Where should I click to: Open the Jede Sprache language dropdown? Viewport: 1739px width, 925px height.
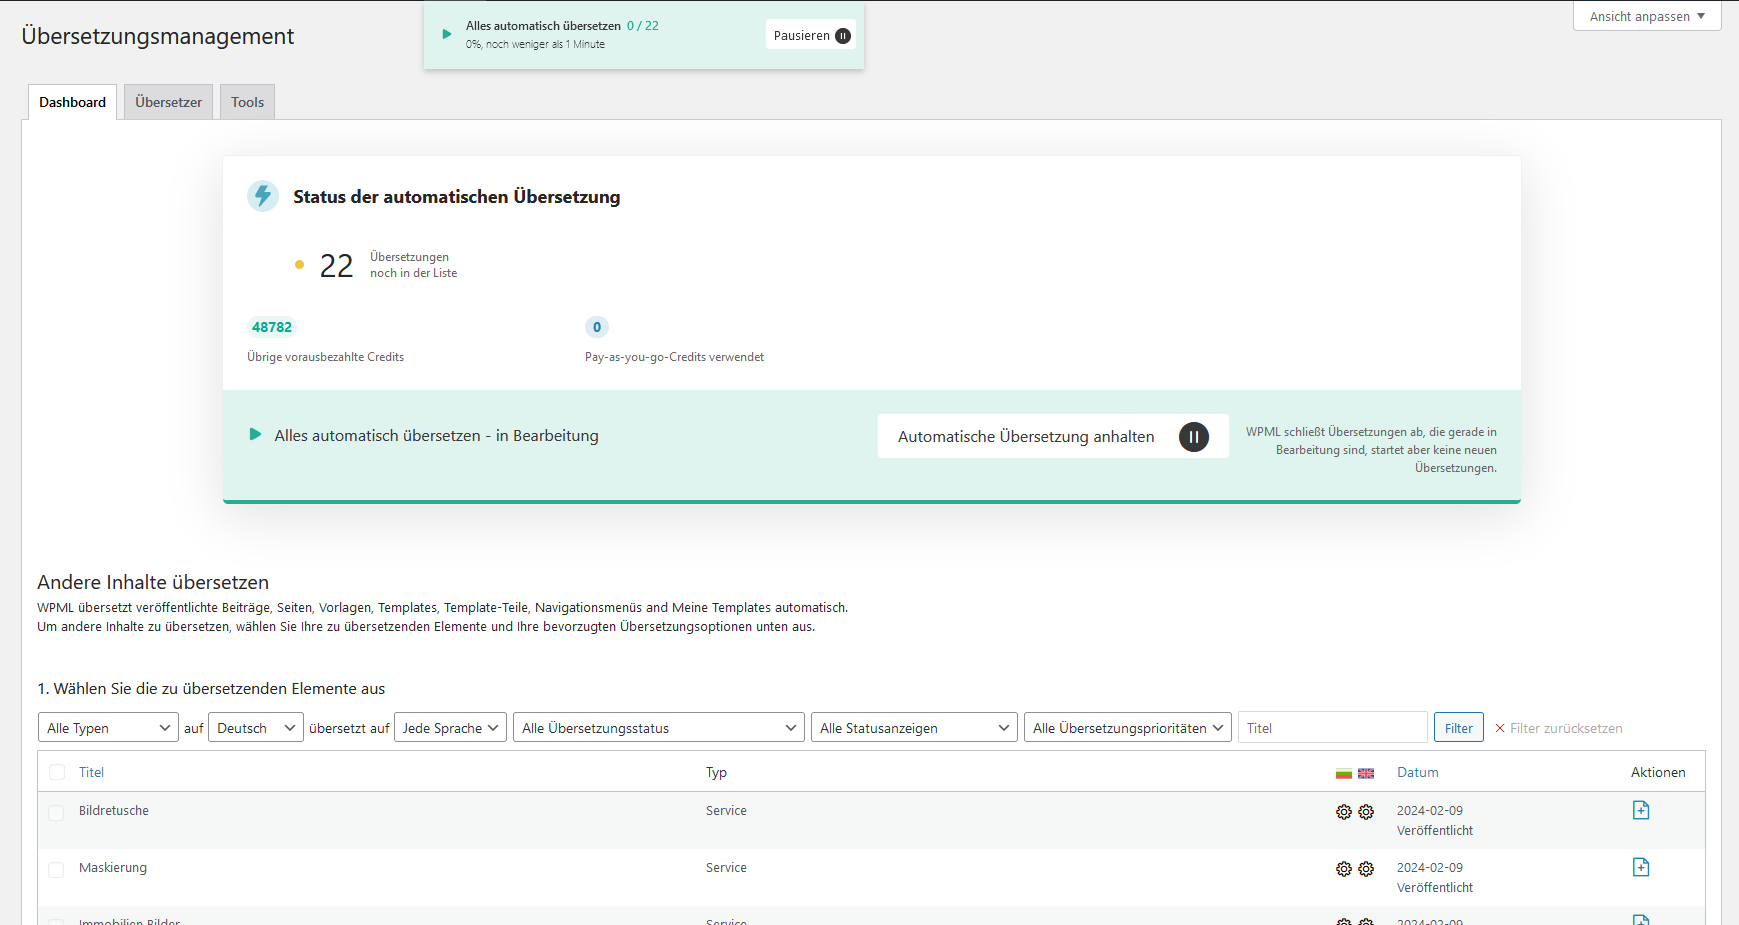pos(450,728)
